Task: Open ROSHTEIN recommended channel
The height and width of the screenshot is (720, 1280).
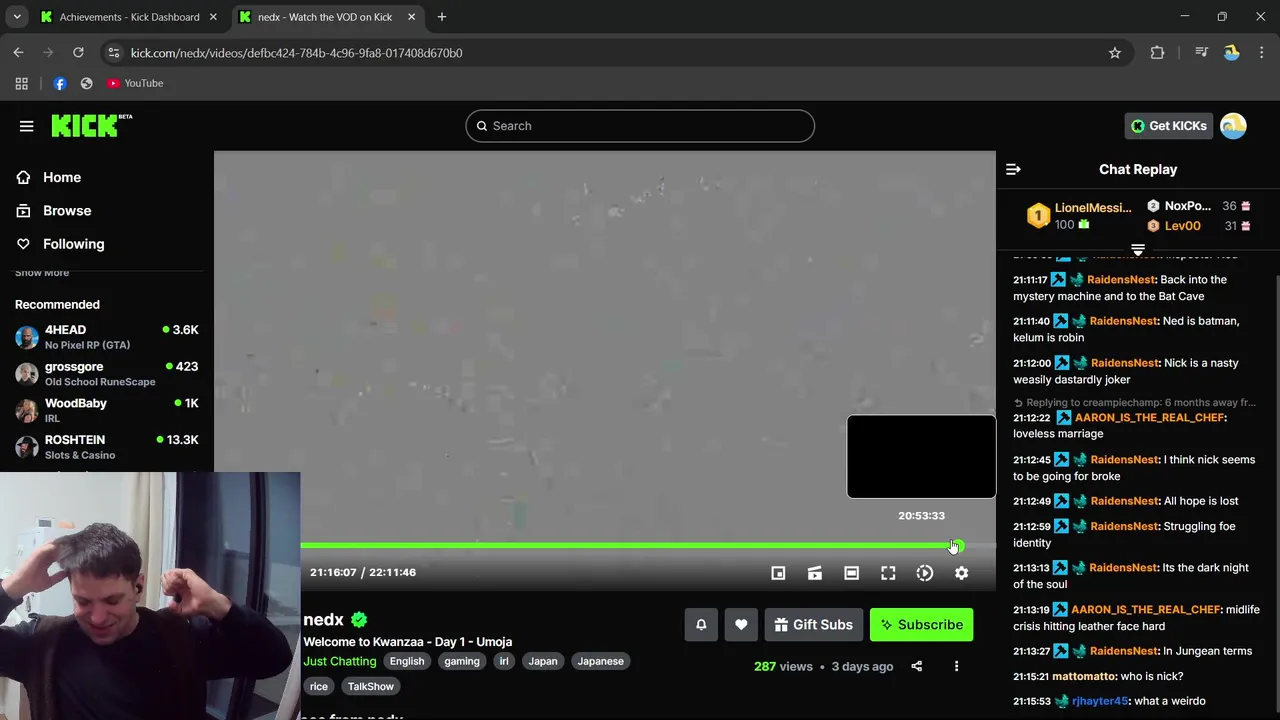Action: (107, 447)
